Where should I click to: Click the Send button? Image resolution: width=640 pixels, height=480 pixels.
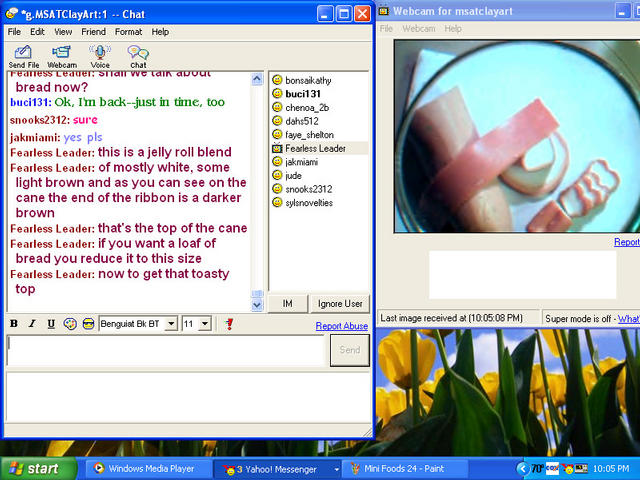pyautogui.click(x=350, y=350)
